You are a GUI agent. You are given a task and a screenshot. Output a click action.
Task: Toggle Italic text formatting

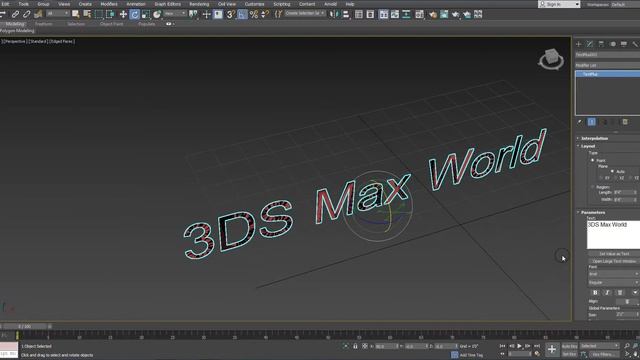click(x=607, y=293)
